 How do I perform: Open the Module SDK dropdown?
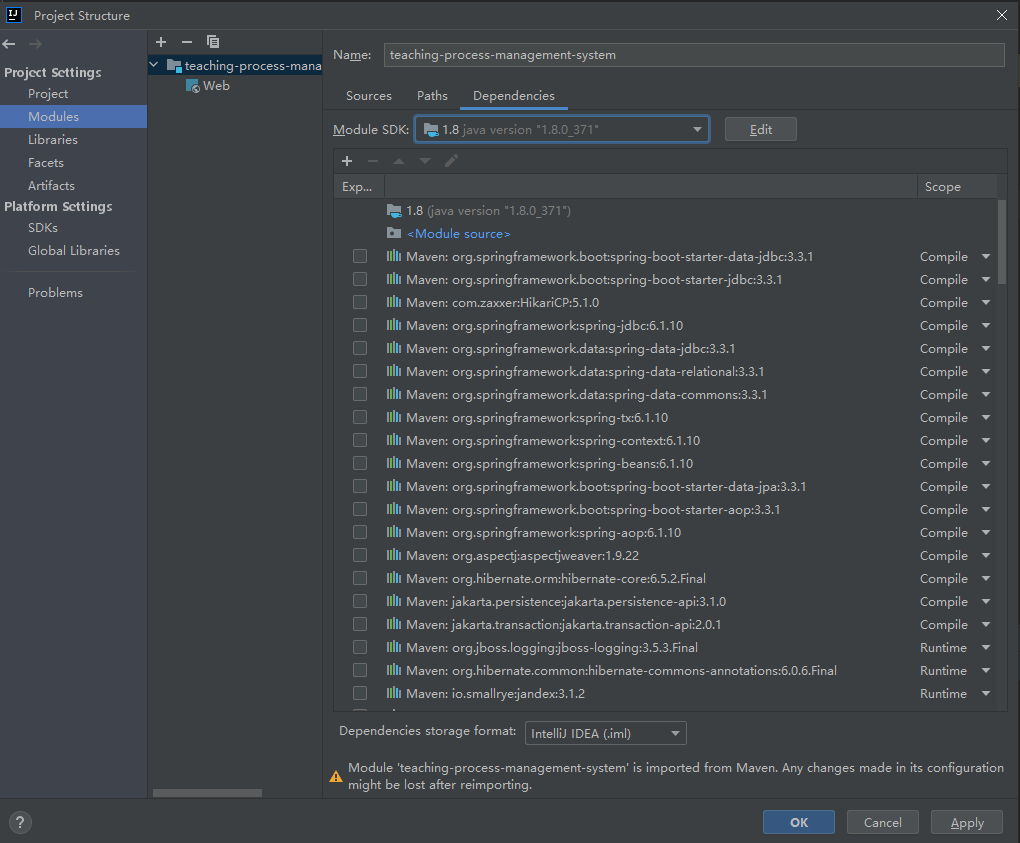pyautogui.click(x=562, y=129)
